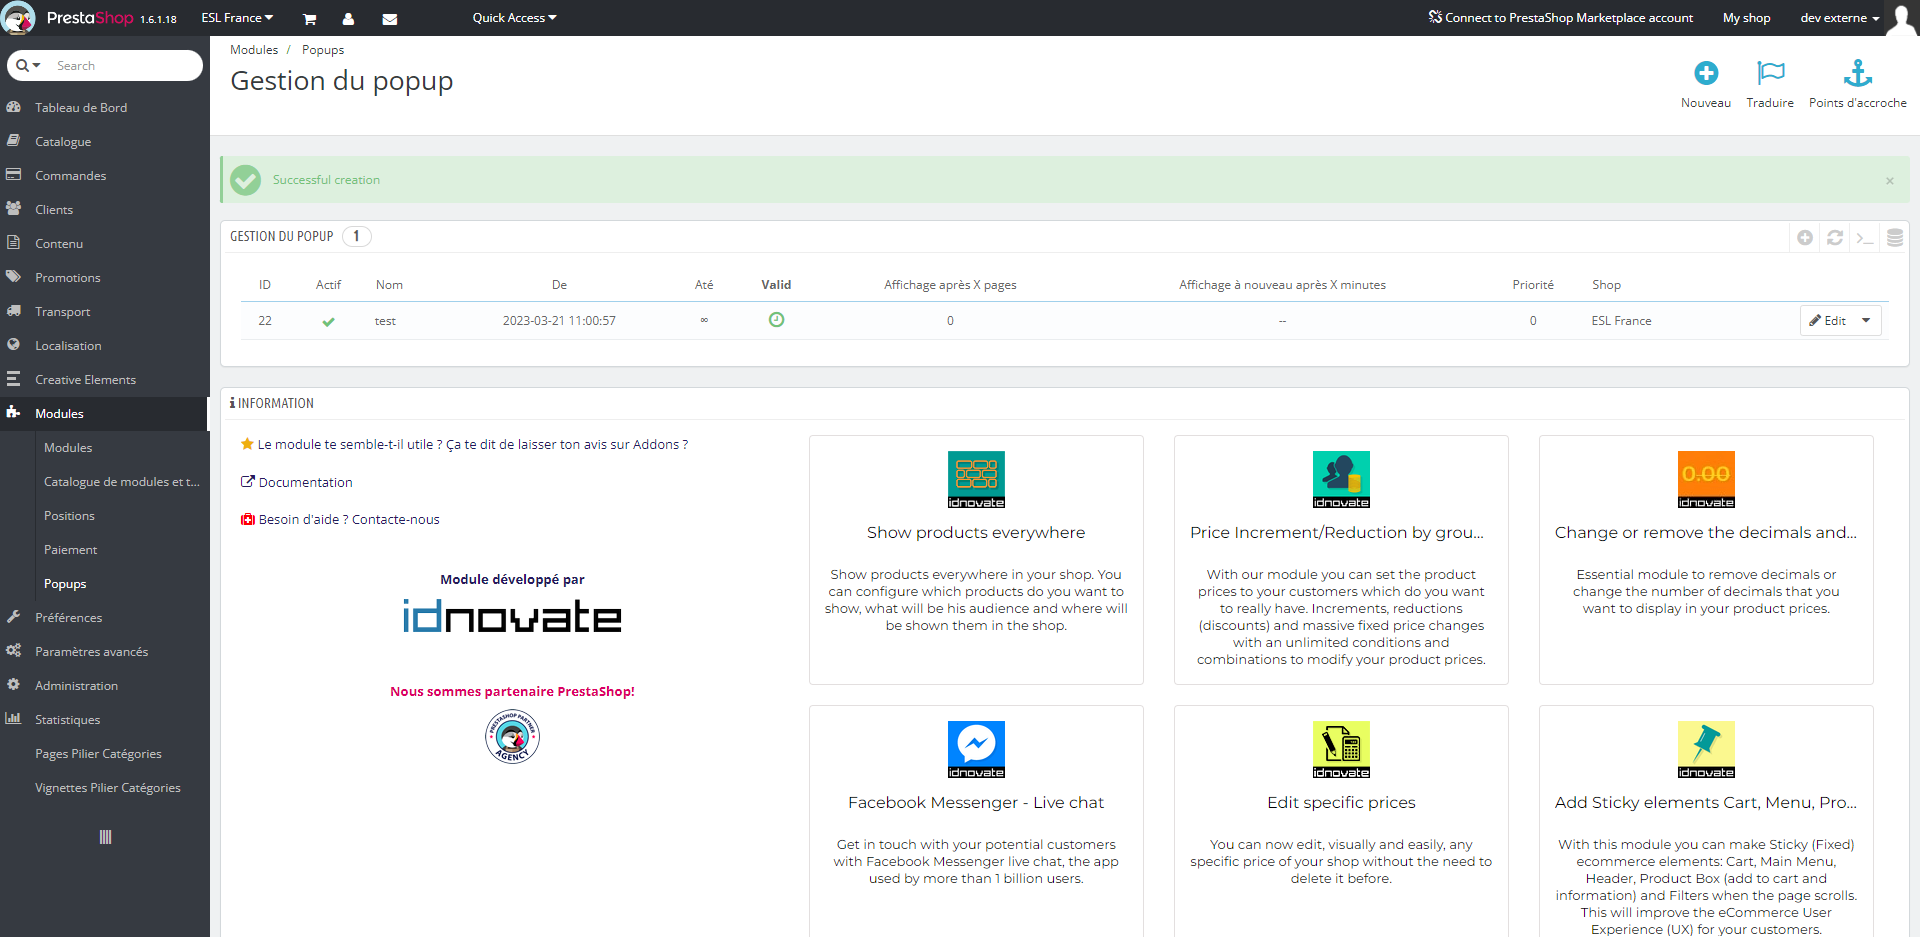1920x937 pixels.
Task: Toggle the green Actif checkmark for test
Action: click(328, 322)
